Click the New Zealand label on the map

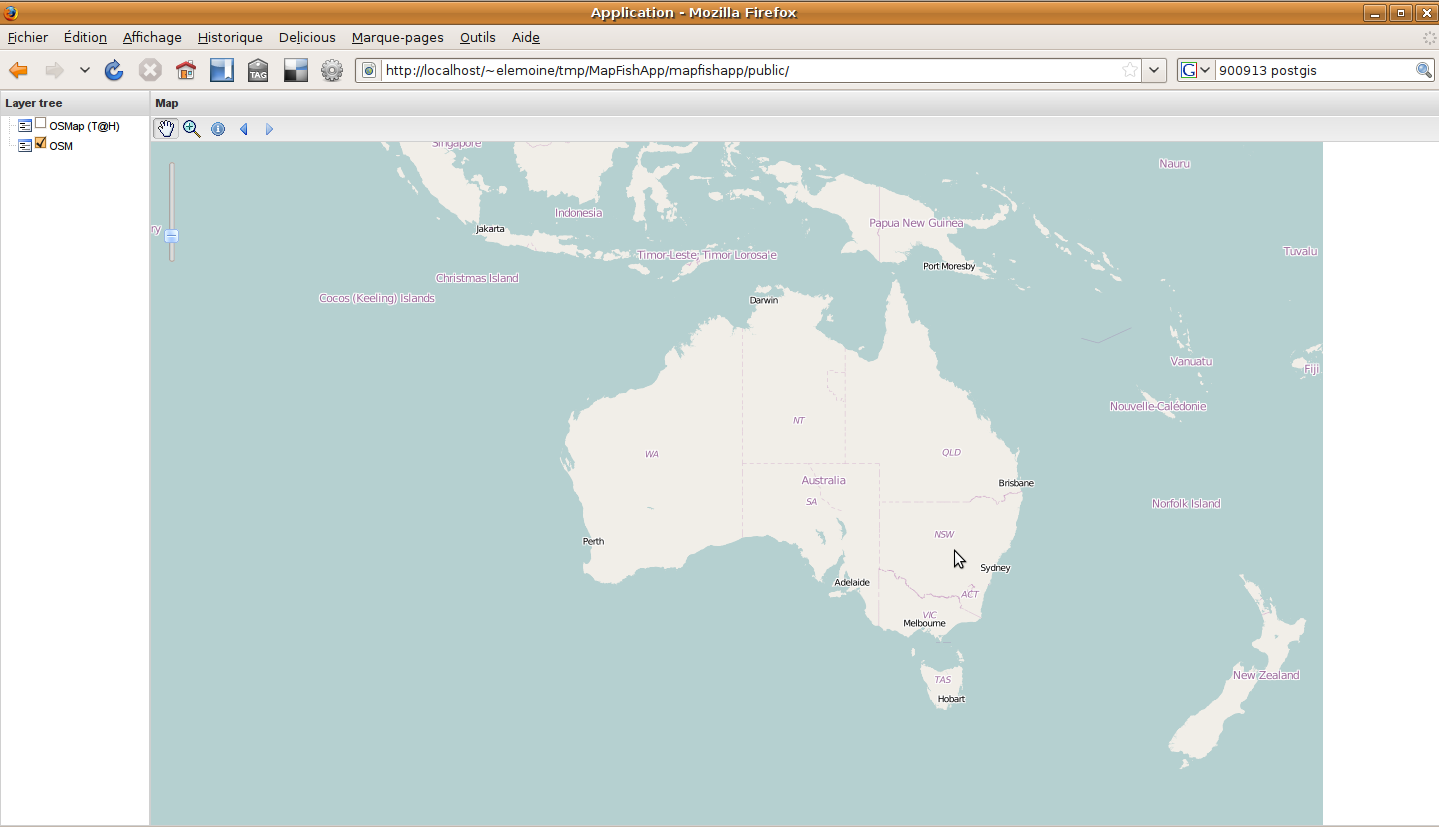[x=1266, y=675]
